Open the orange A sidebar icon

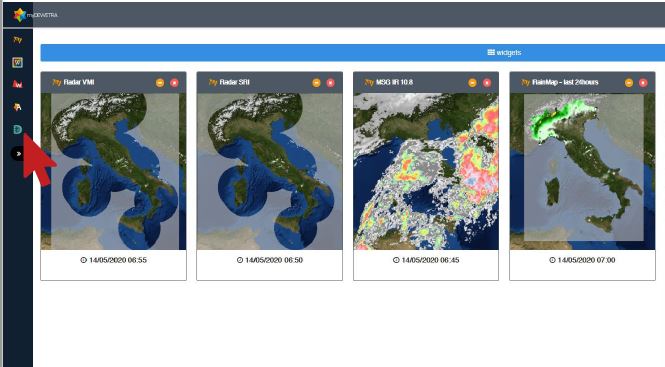(x=17, y=107)
